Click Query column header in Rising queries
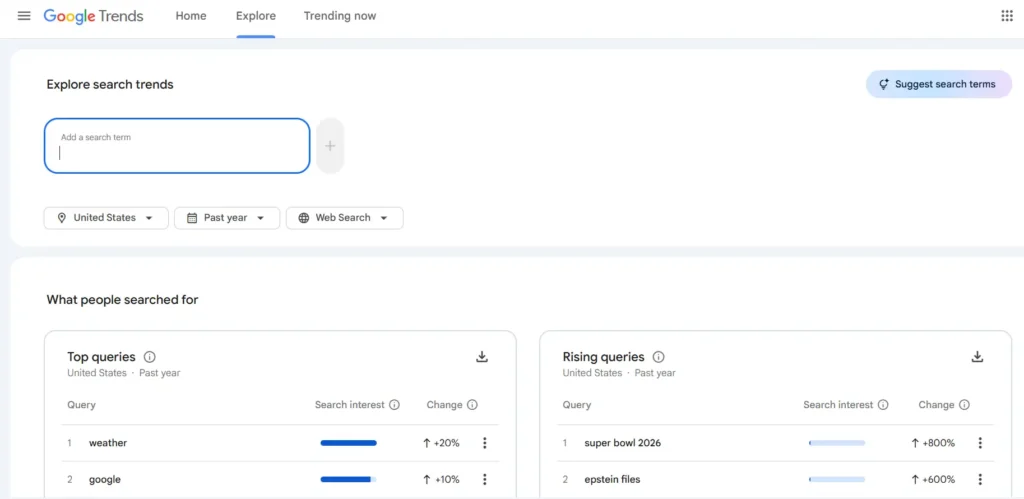The width and height of the screenshot is (1024, 499). coord(577,405)
